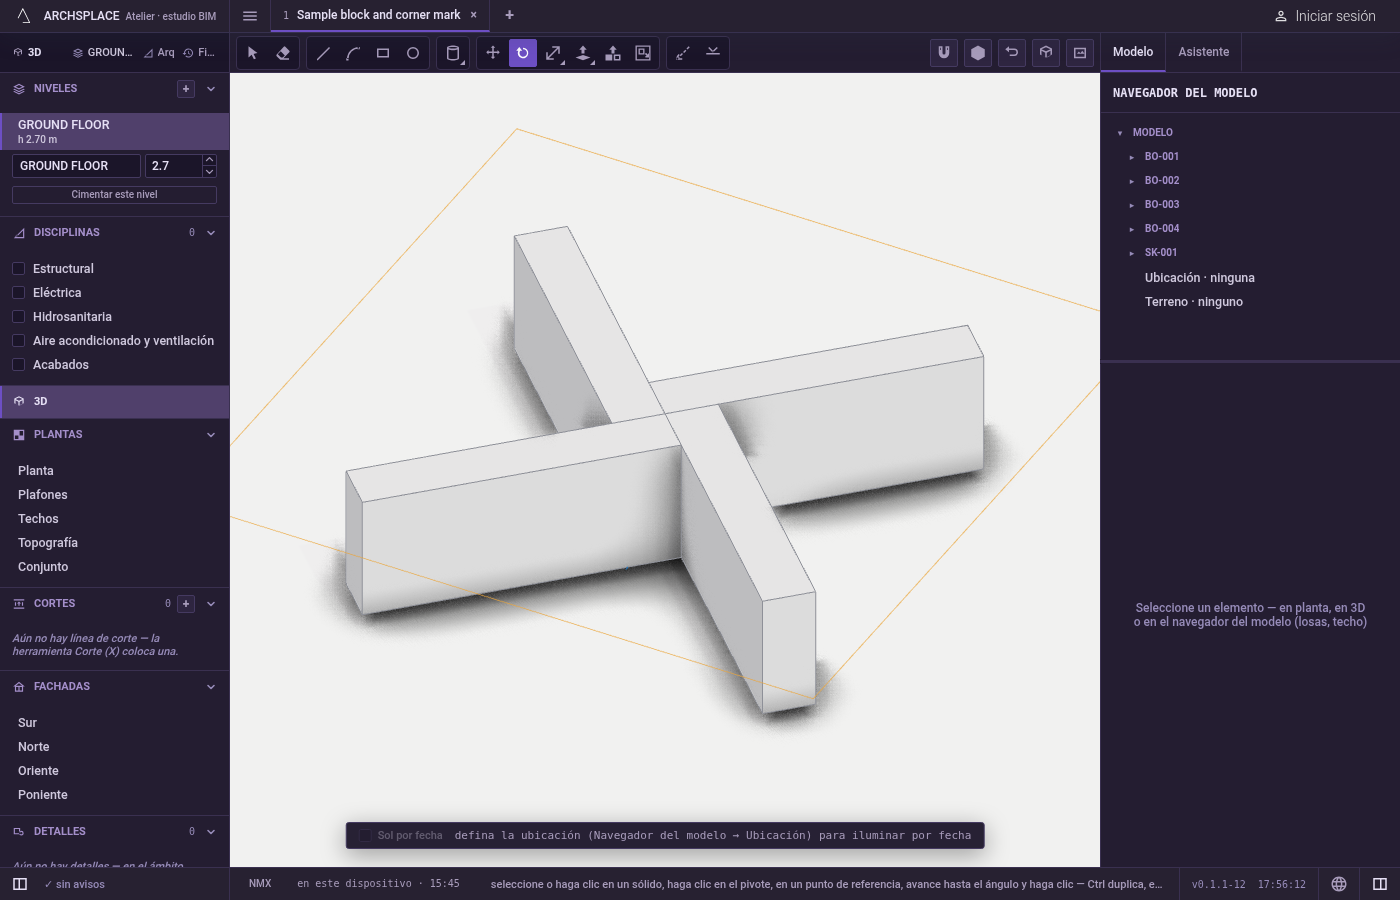
Task: Pick the rectangle drawing tool
Action: [383, 53]
